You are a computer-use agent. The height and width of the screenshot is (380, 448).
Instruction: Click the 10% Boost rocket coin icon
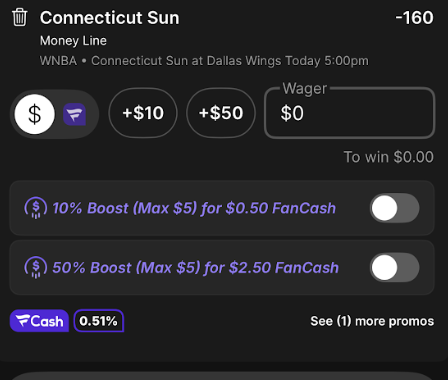coord(35,208)
